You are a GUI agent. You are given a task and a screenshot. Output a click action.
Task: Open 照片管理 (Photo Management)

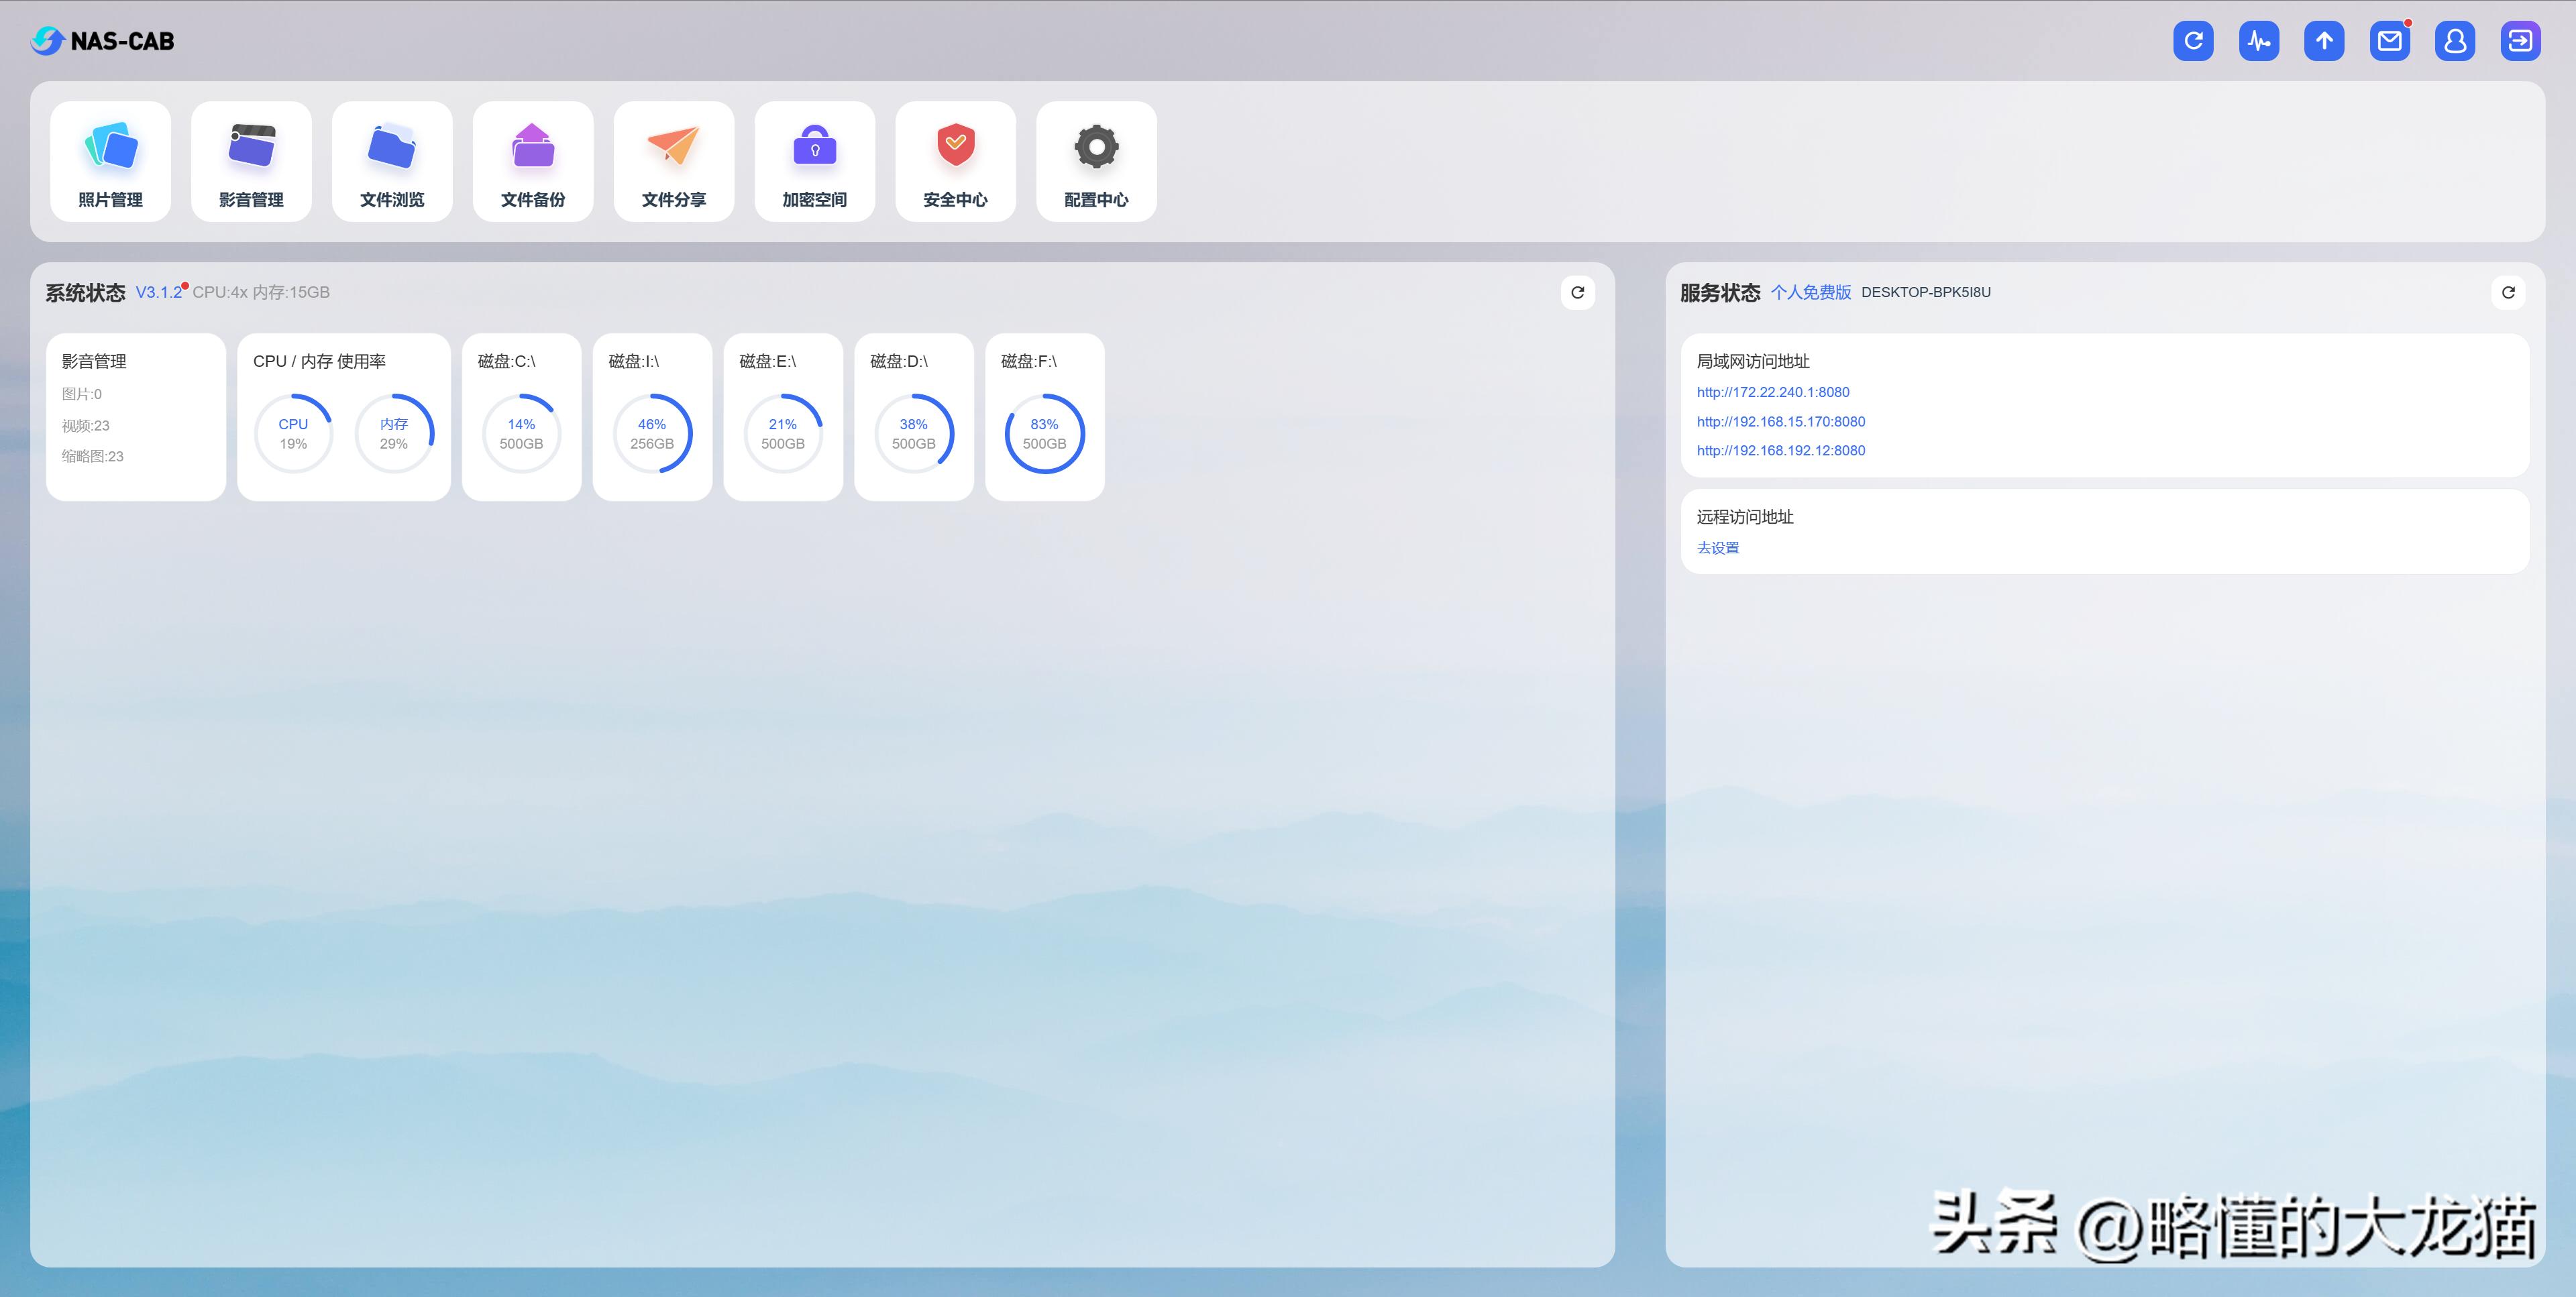point(110,161)
